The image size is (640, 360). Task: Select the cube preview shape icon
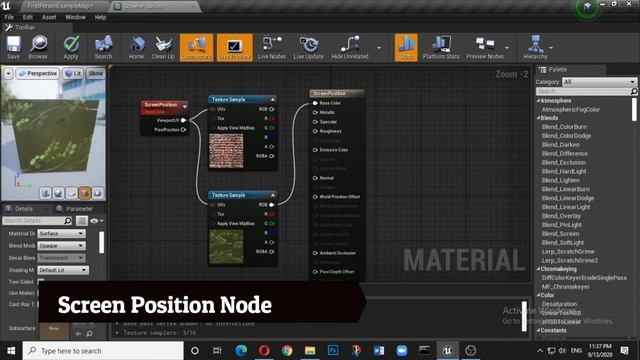click(85, 193)
